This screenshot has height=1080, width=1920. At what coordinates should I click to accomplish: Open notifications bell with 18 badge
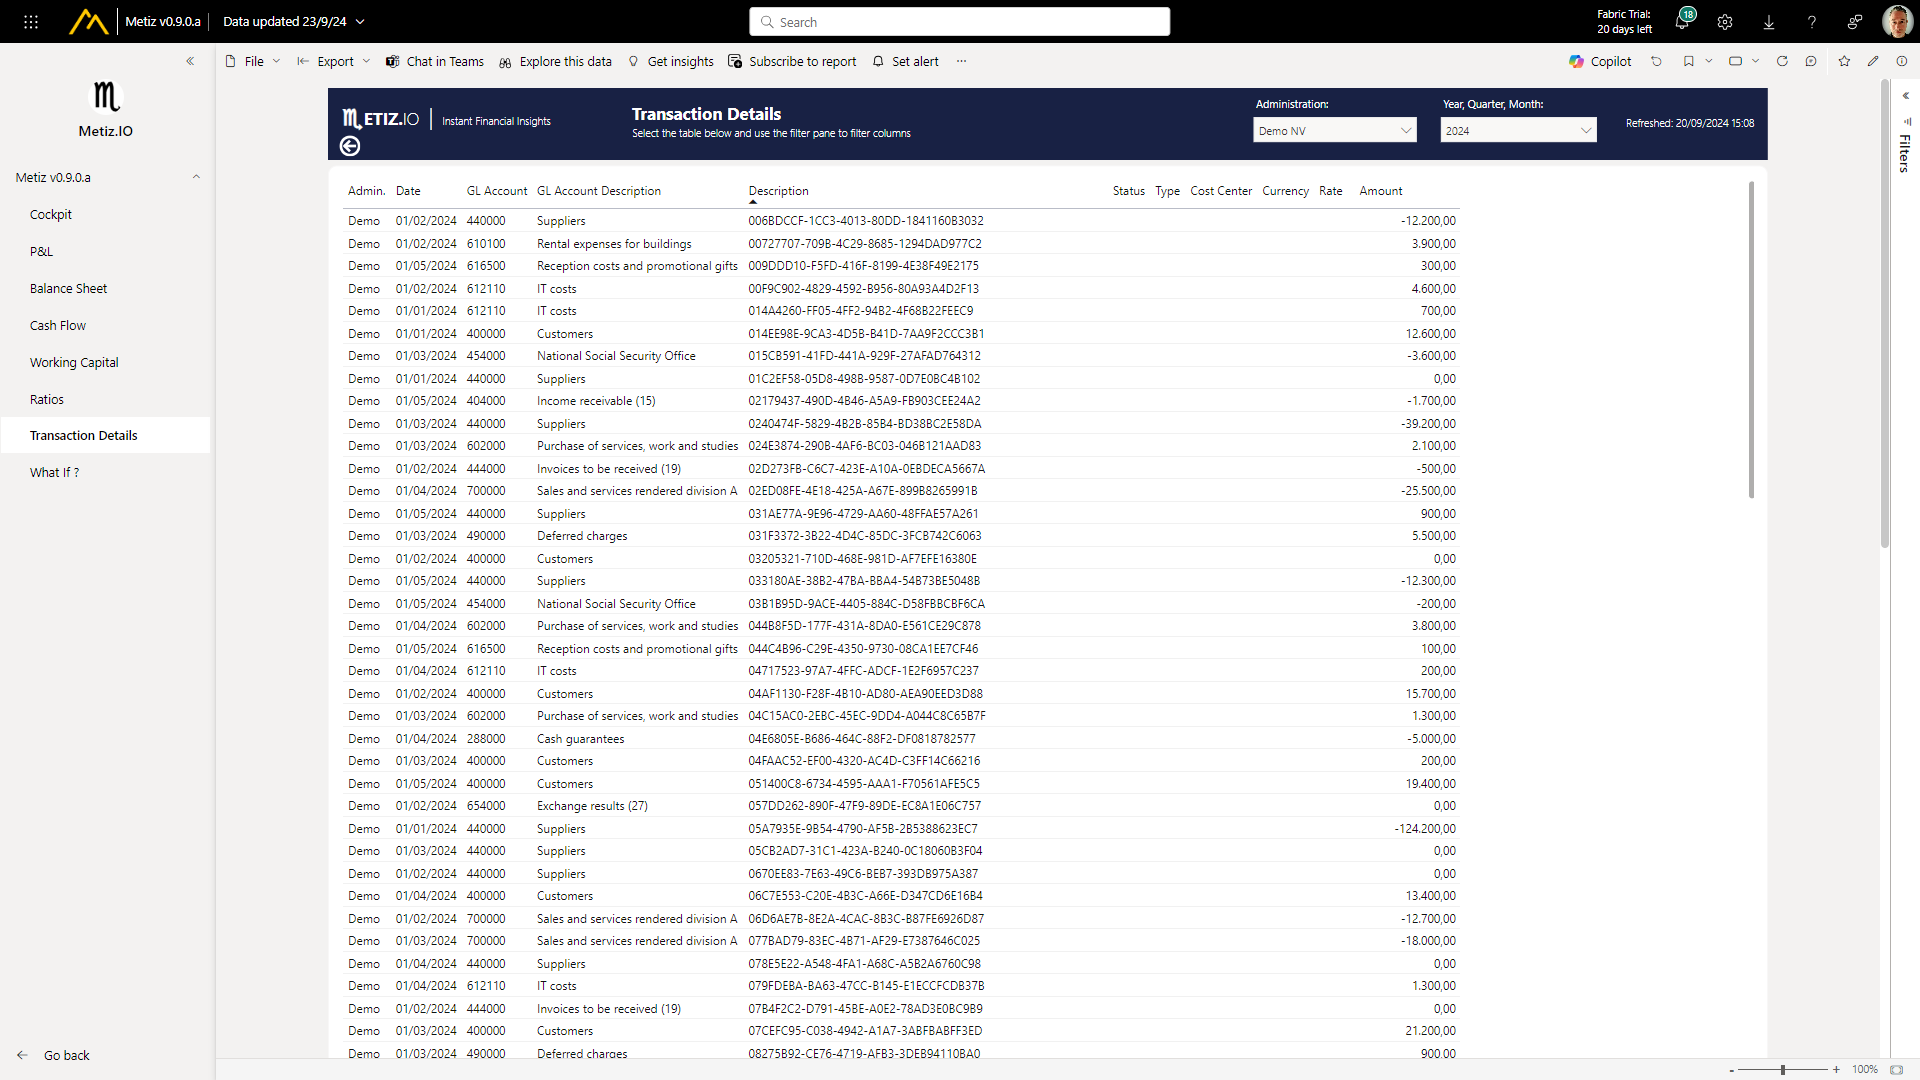point(1682,22)
